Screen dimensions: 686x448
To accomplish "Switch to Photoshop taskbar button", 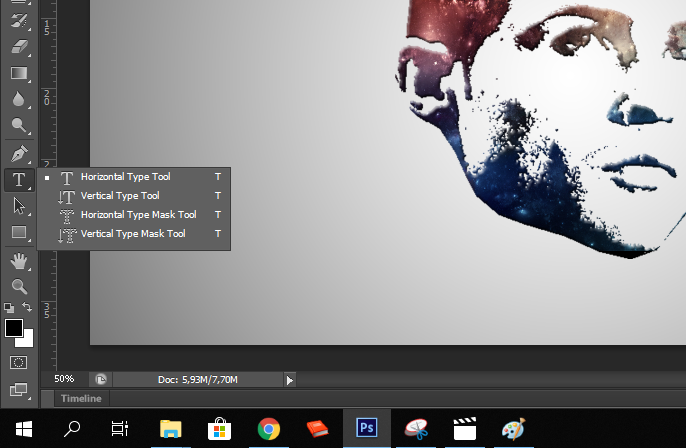I will pos(367,429).
